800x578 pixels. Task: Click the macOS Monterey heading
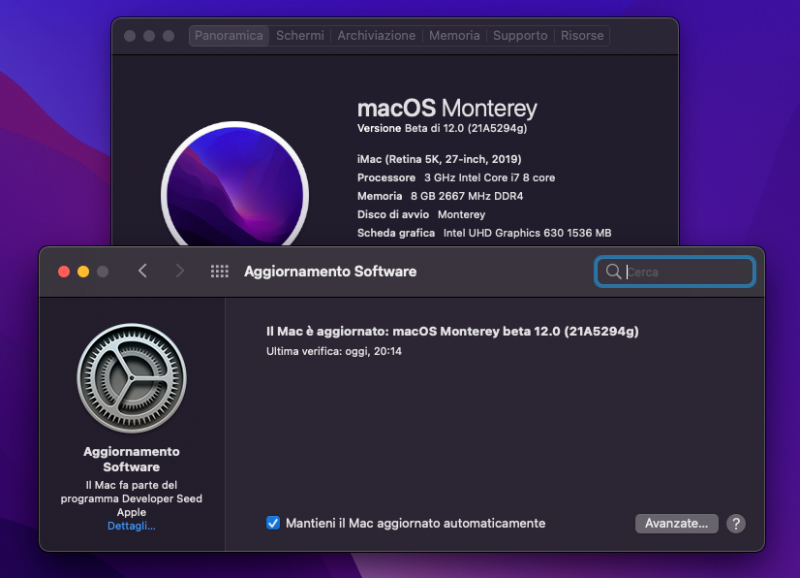pos(447,108)
